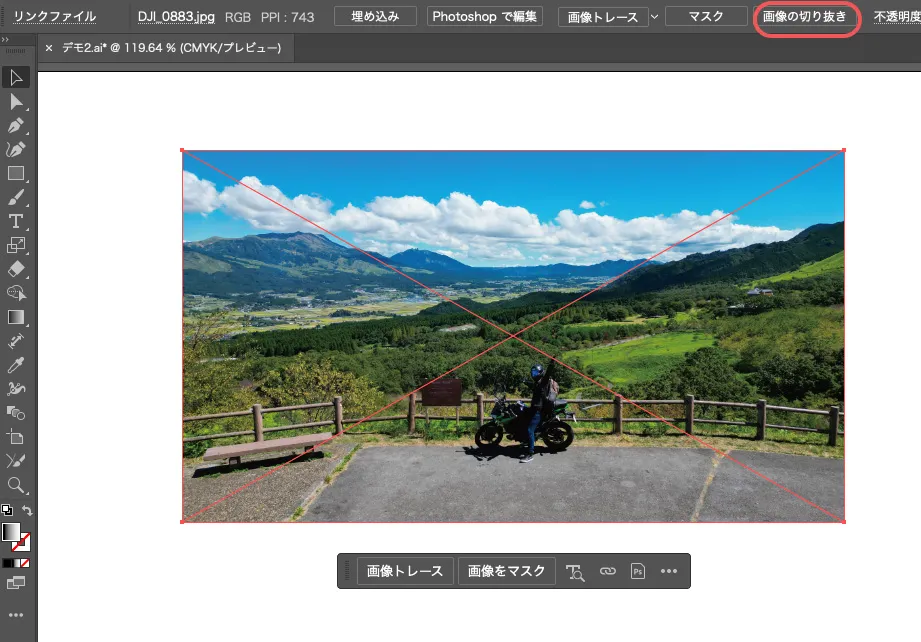921x642 pixels.
Task: Select the Eraser tool
Action: (16, 269)
